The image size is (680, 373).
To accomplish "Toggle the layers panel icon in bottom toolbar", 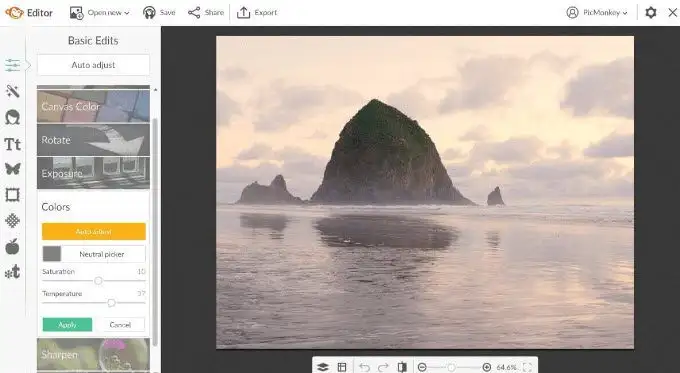I will click(x=323, y=367).
